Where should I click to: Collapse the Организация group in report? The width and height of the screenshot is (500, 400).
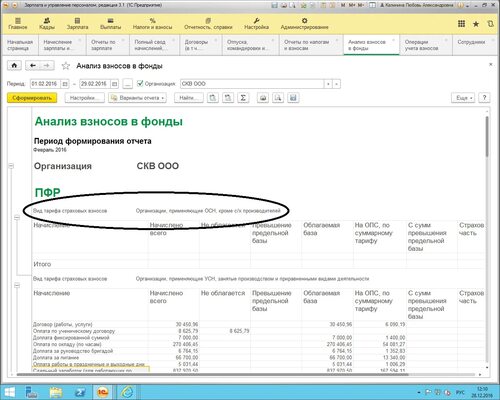(x=11, y=166)
